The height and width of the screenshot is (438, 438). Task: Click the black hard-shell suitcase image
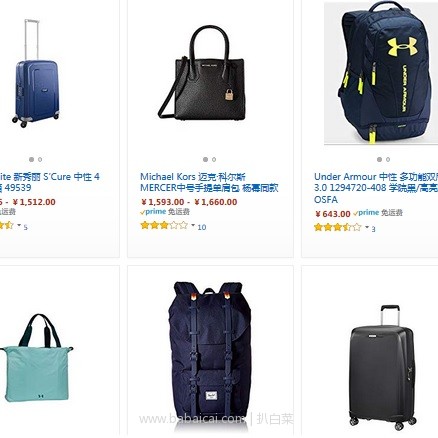(x=383, y=367)
